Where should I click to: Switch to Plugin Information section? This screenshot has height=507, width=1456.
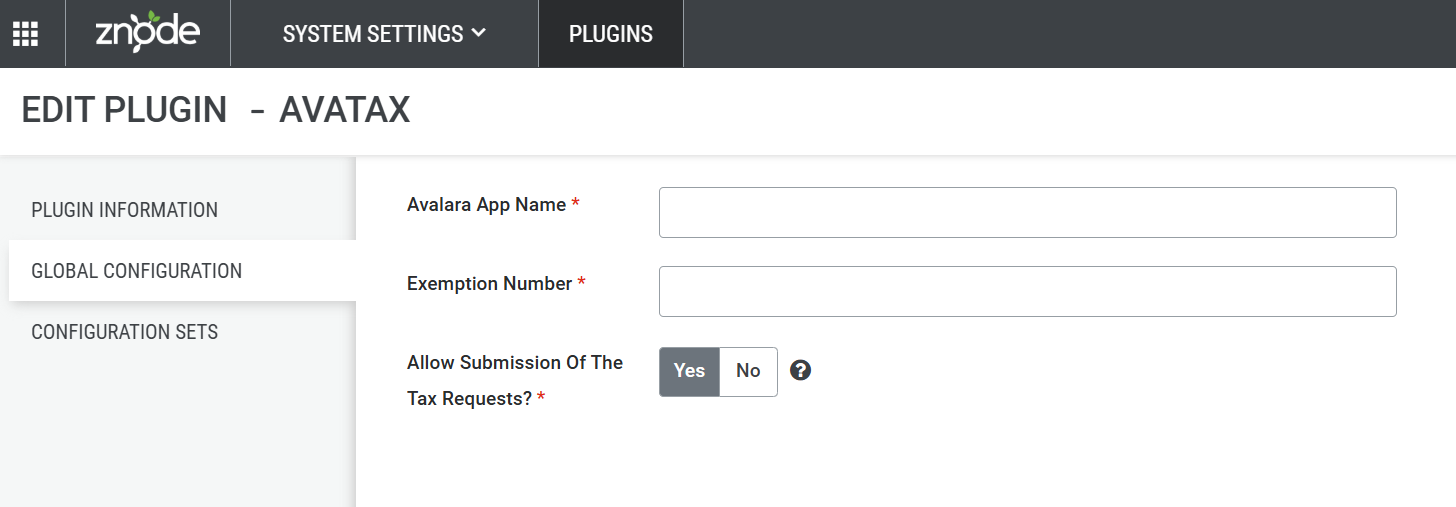coord(125,210)
